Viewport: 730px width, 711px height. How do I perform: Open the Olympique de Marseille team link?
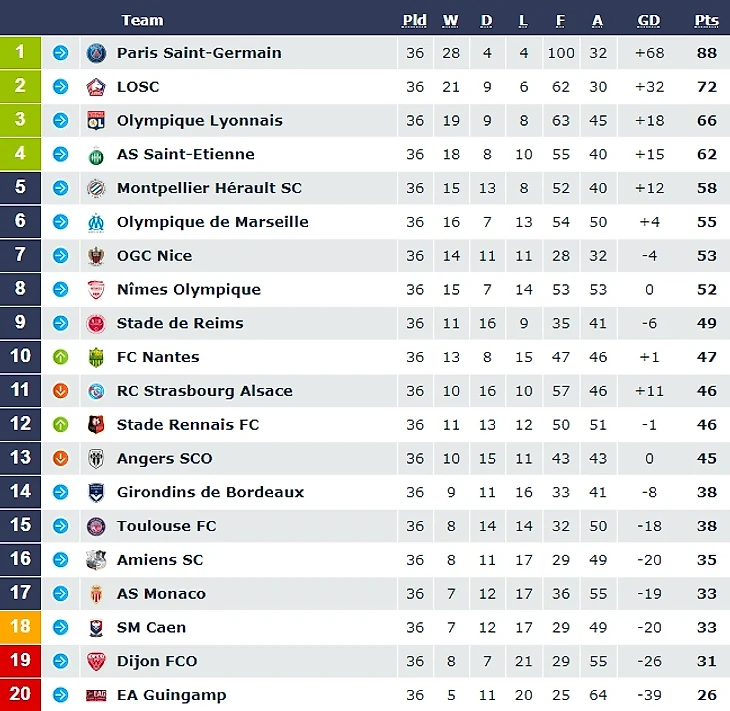212,222
